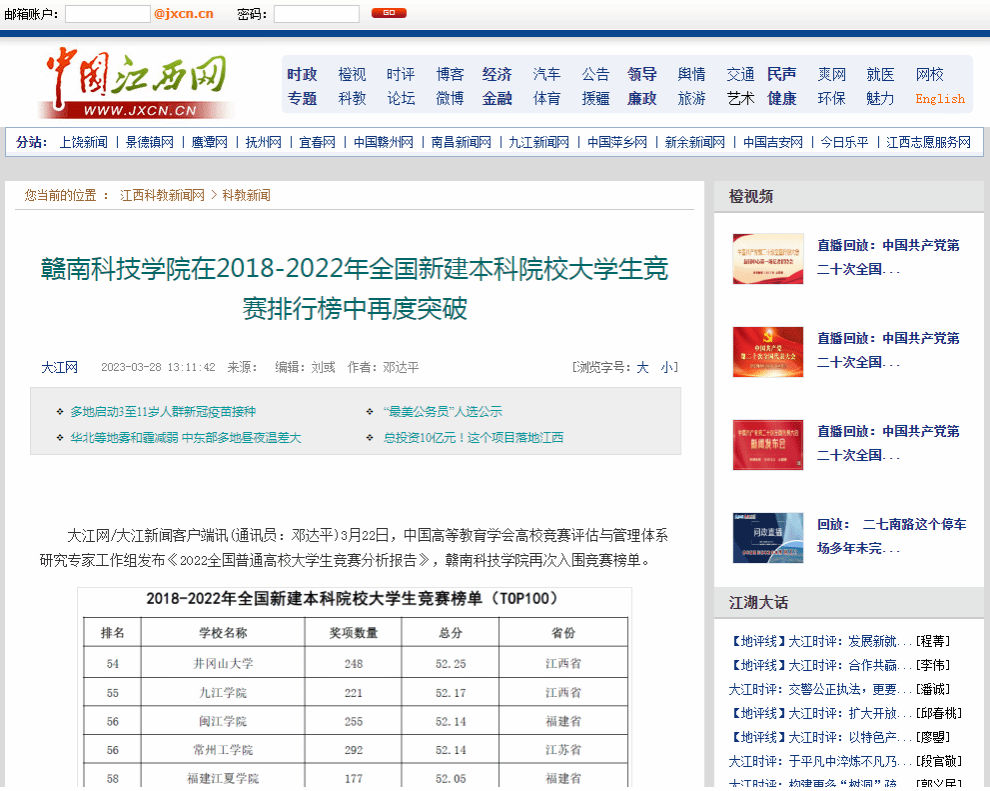Open 多地启动3至11岁人群新冠疫苗接种 news link
Viewport: 990px width, 791px height.
coord(163,411)
